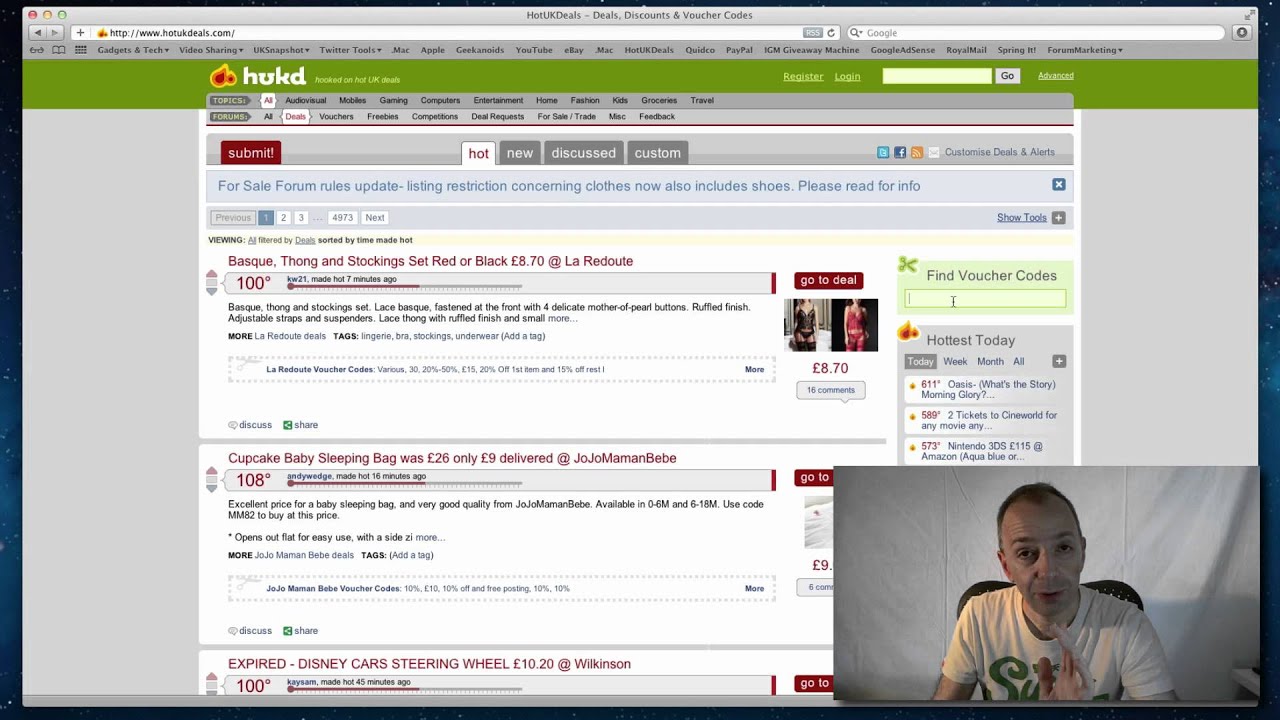Enter full screen with the window arrows icon
The height and width of the screenshot is (720, 1280).
point(1249,14)
